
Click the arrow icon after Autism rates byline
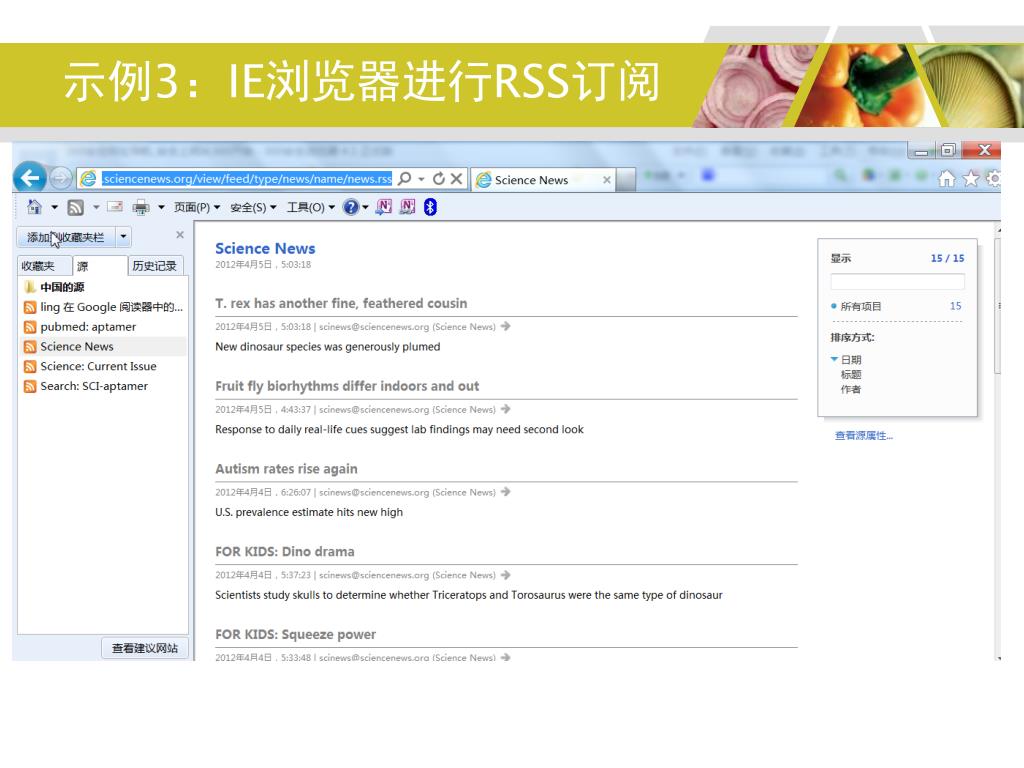(x=505, y=492)
